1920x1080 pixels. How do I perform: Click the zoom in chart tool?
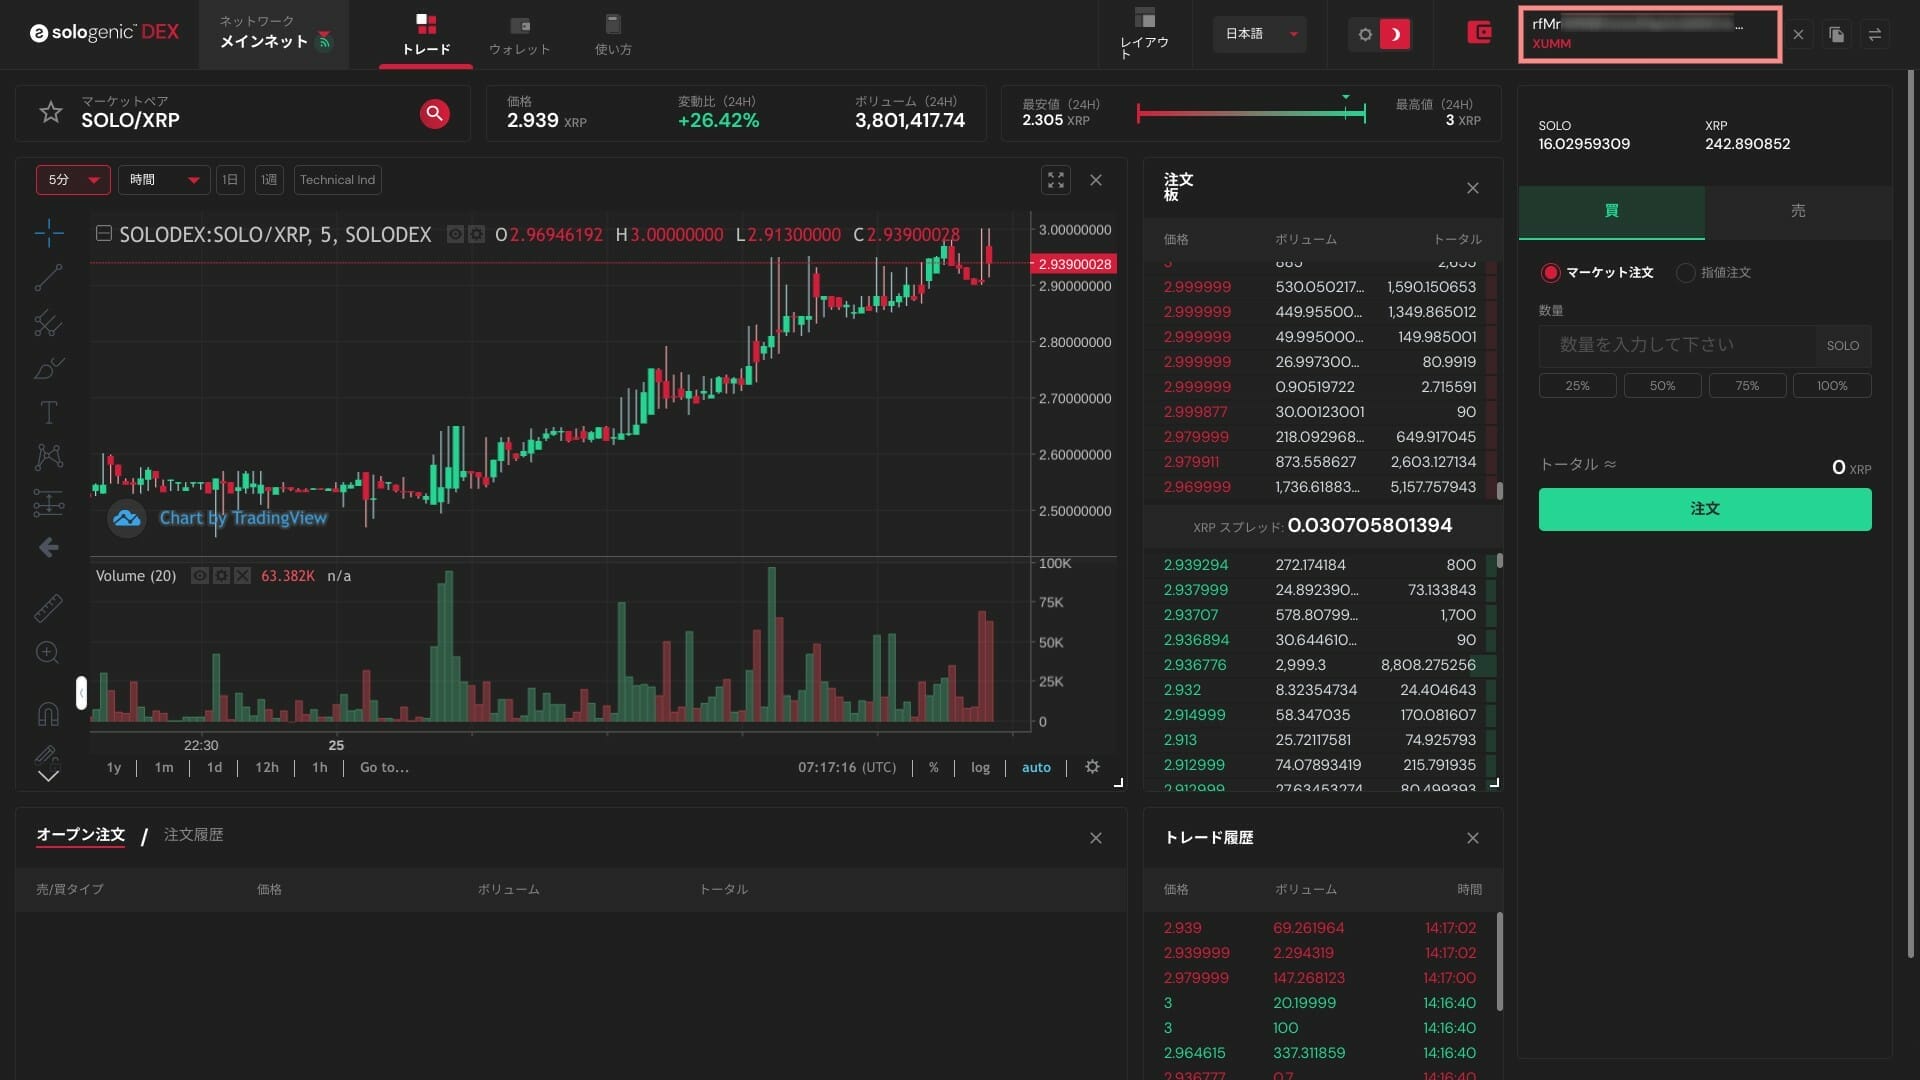[48, 653]
